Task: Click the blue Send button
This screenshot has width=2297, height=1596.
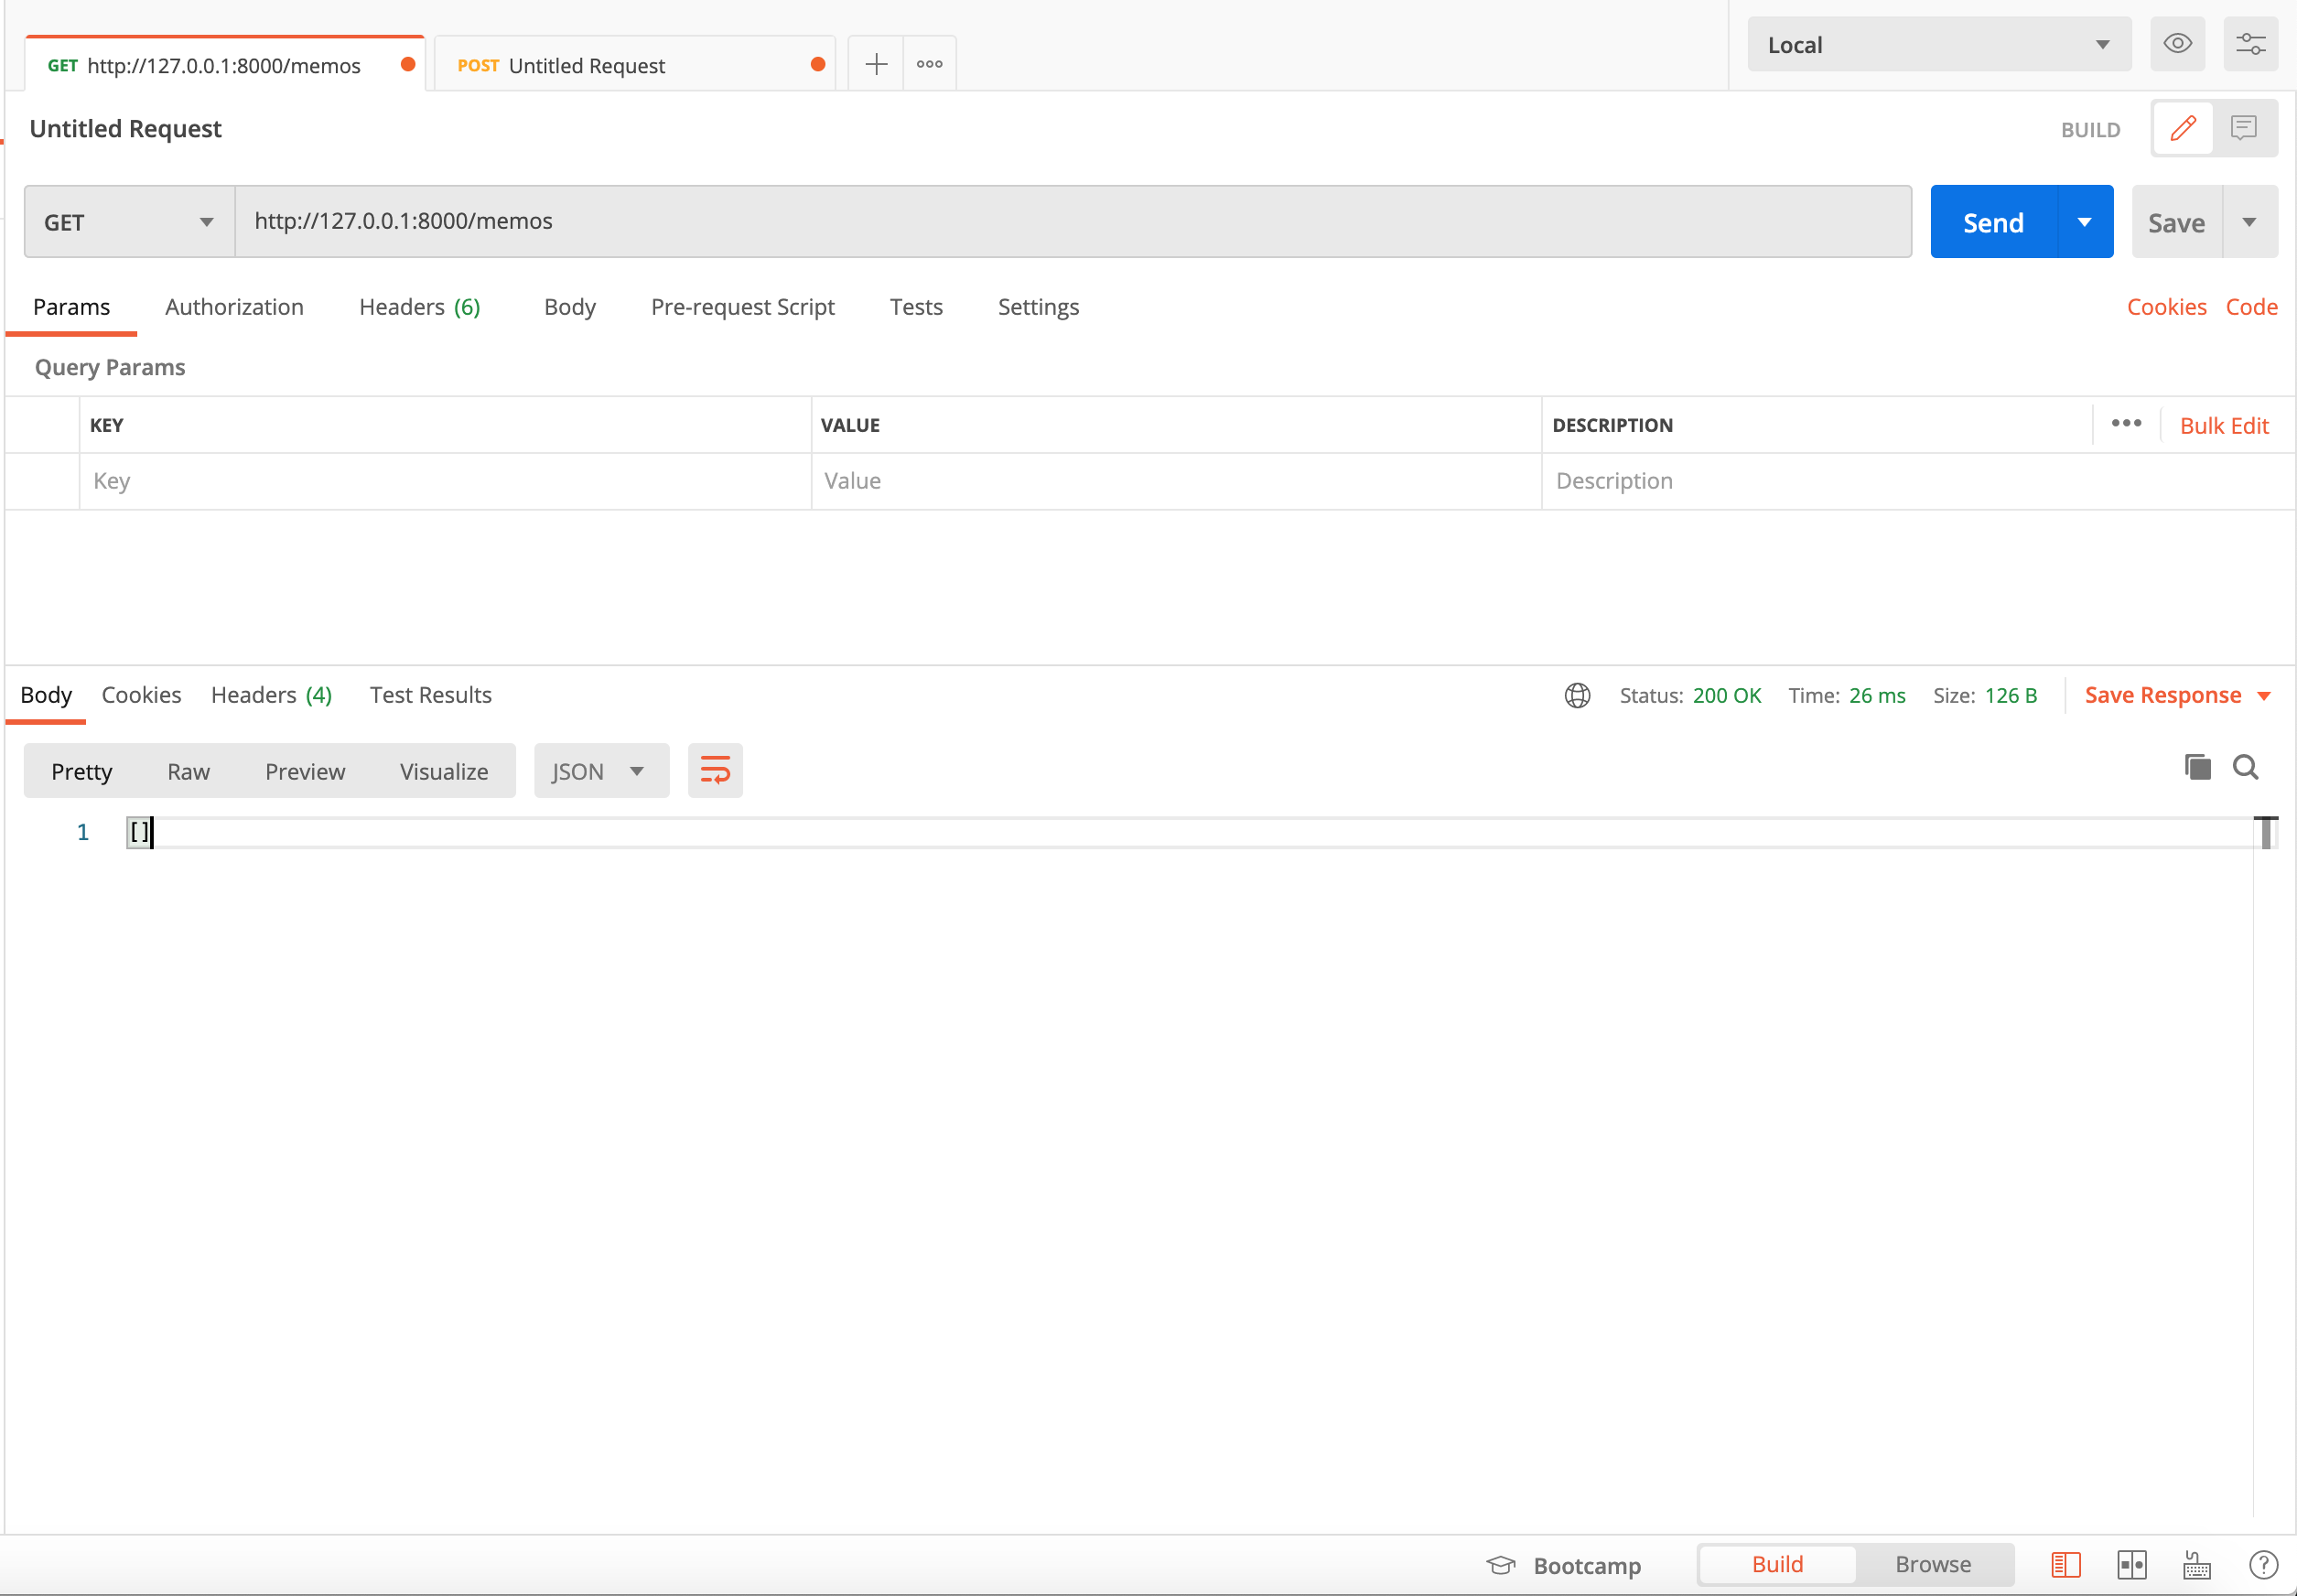Action: coord(1993,222)
